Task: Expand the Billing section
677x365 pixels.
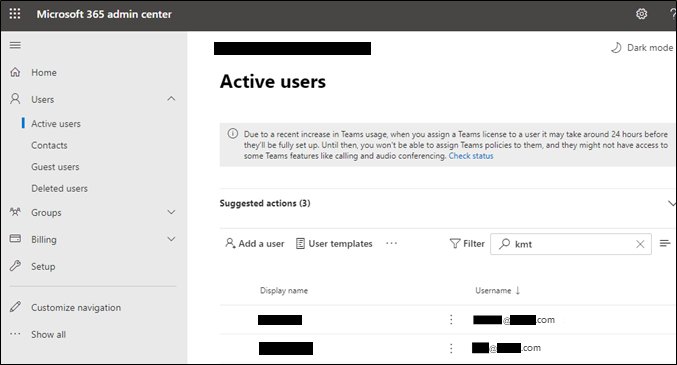Action: (x=171, y=239)
